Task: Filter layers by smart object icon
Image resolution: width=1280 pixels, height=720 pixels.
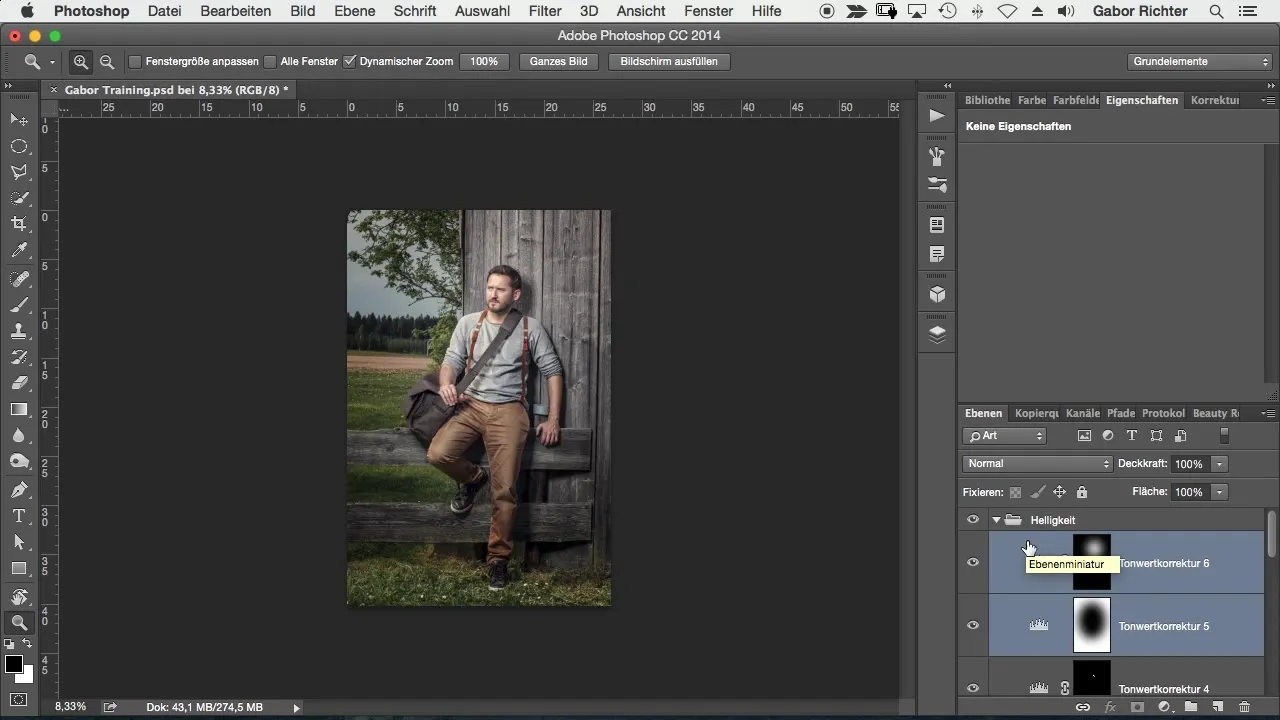Action: [x=1181, y=436]
